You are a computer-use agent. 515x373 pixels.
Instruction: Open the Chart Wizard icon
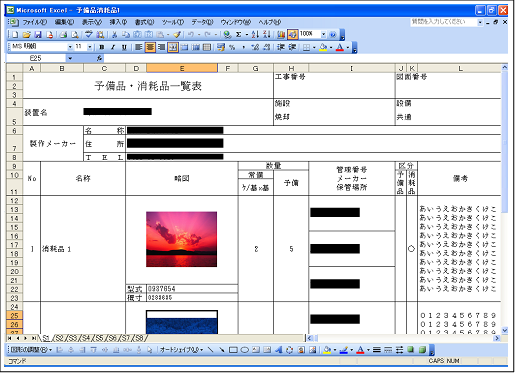281,34
